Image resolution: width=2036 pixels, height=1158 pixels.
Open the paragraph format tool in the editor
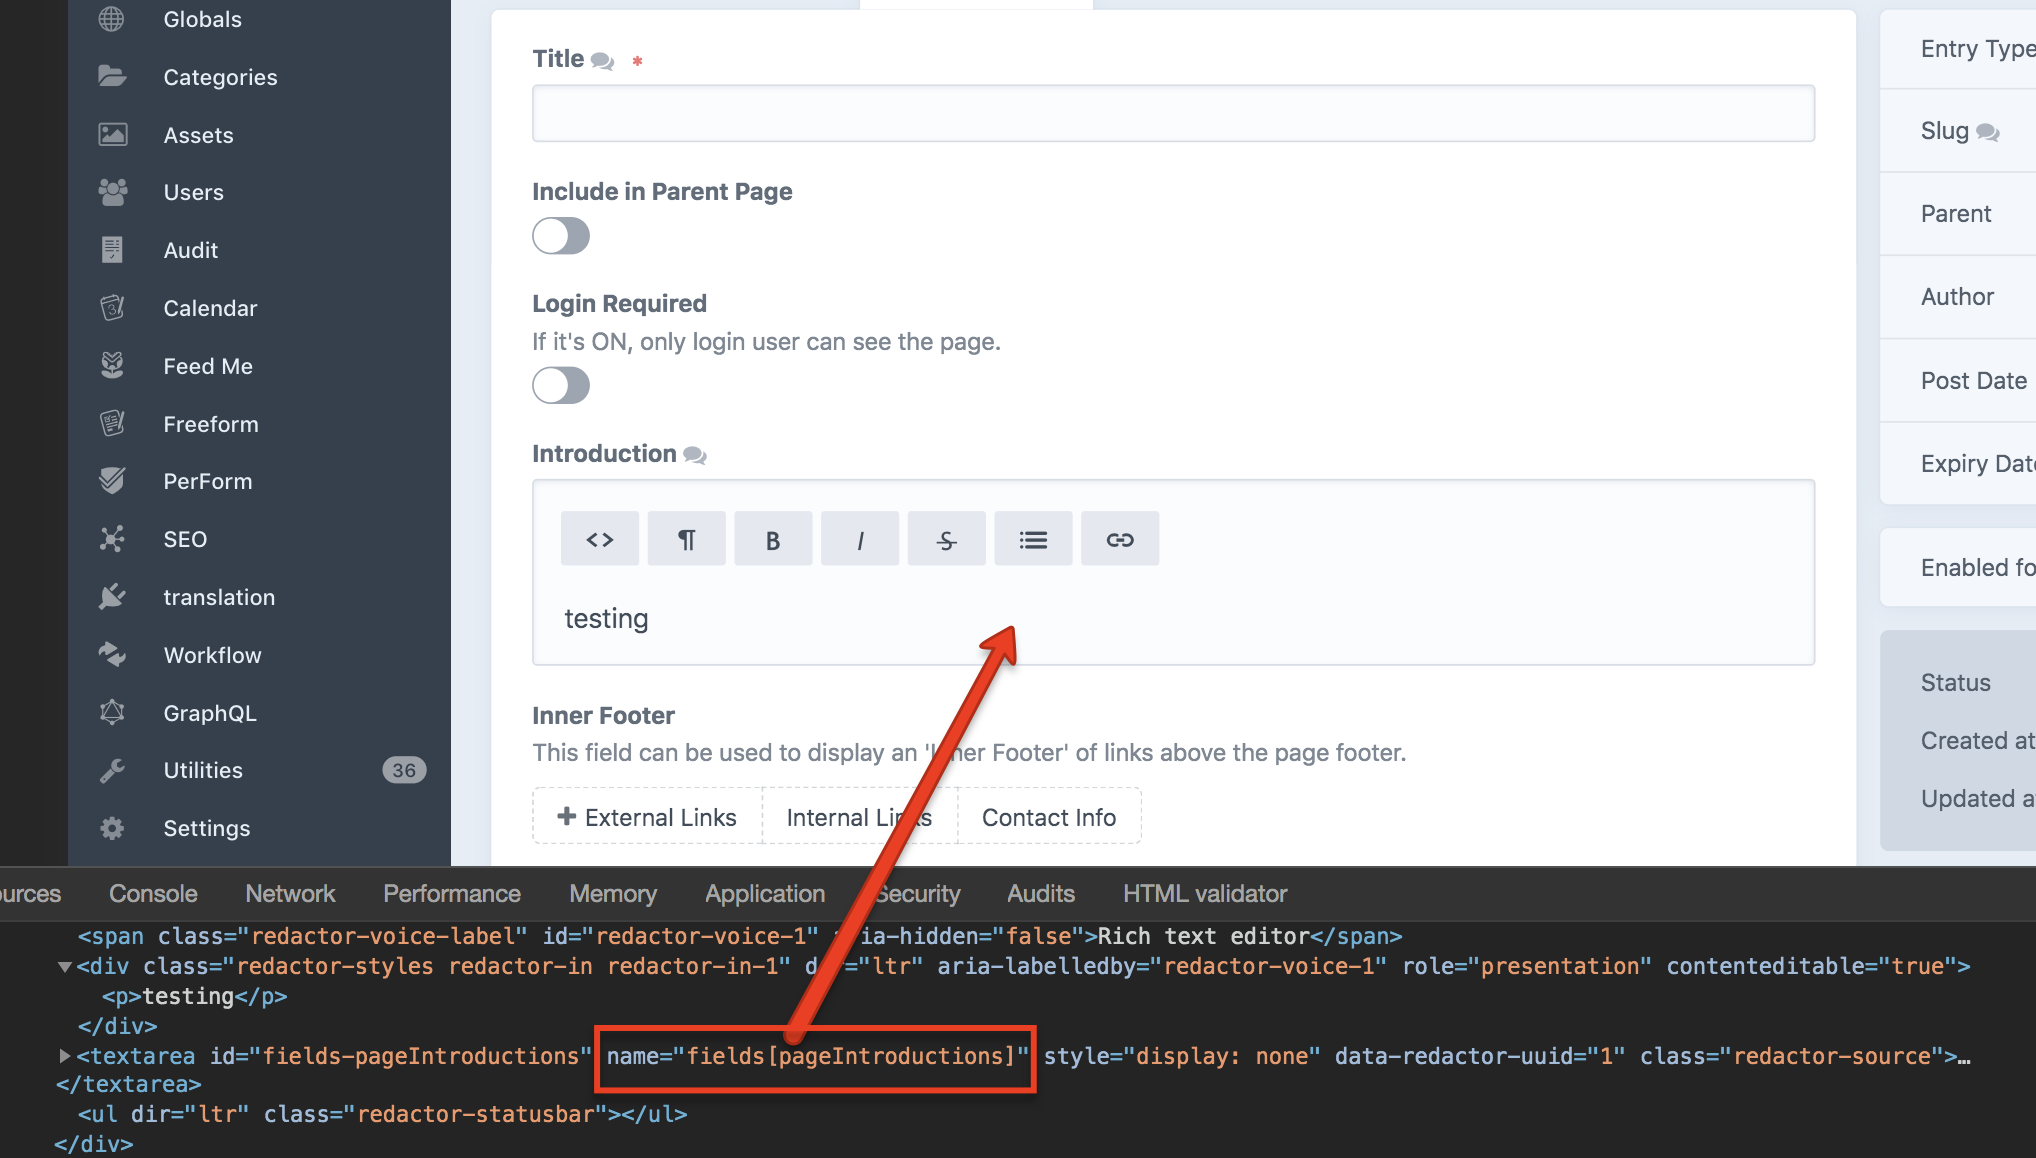686,538
